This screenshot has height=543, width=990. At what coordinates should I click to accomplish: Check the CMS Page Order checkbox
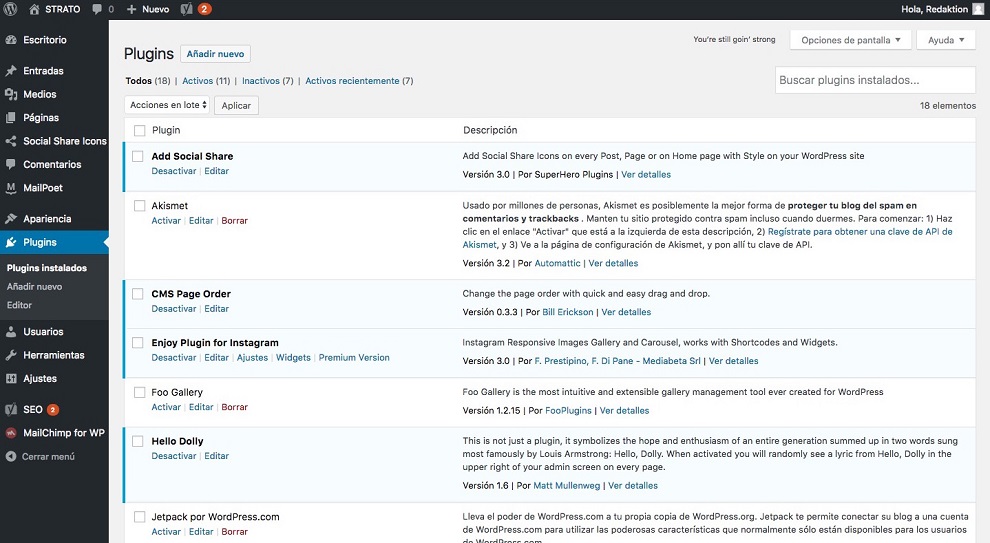pyautogui.click(x=138, y=294)
